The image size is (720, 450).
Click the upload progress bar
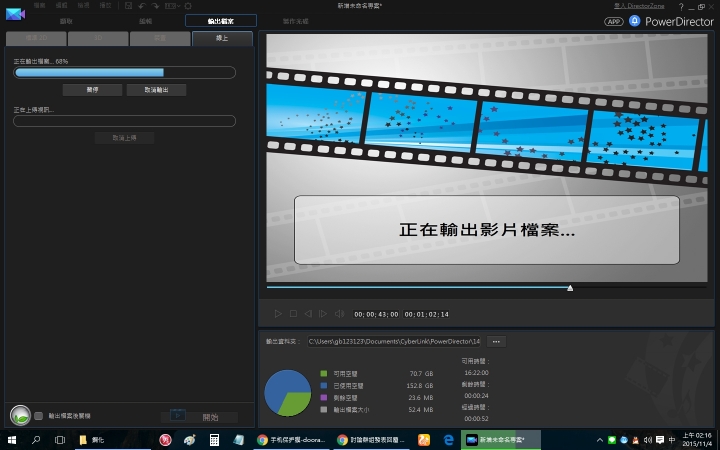[x=124, y=121]
